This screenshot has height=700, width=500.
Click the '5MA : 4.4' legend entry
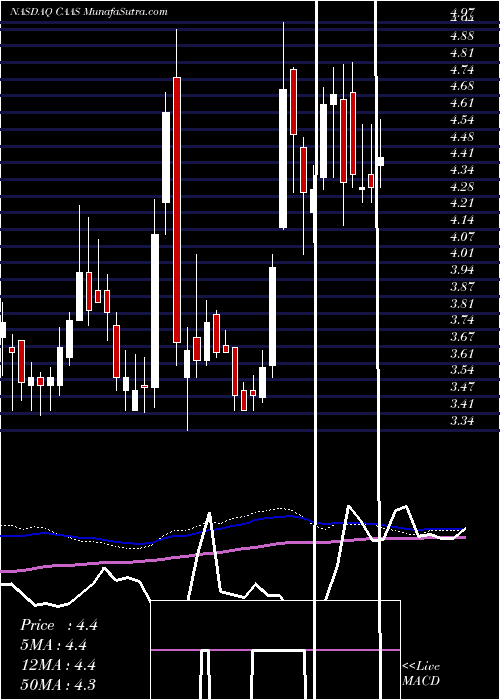[x=54, y=645]
